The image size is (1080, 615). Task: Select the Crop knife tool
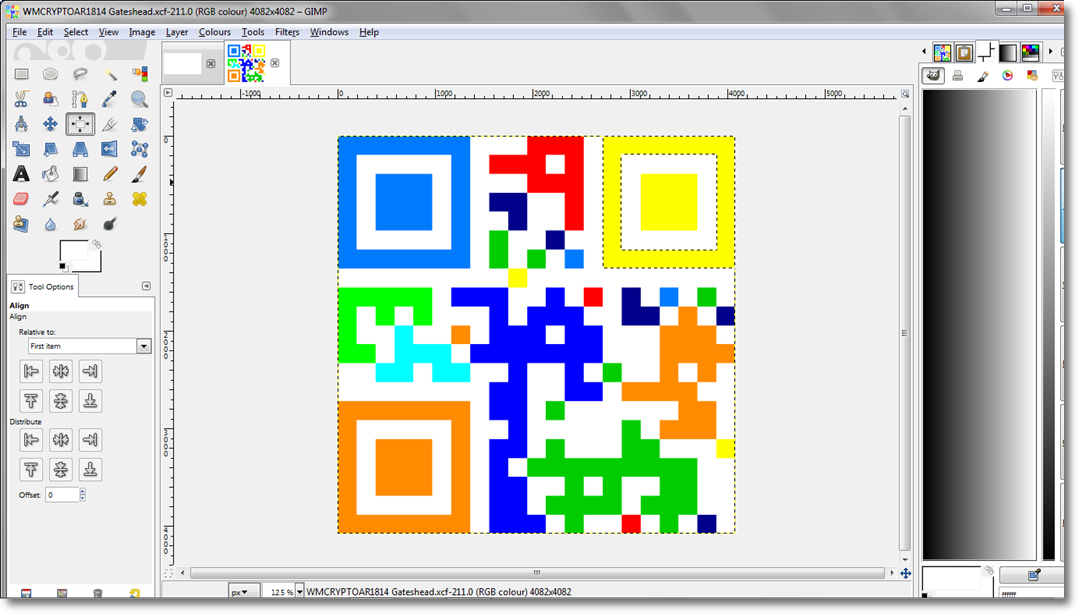point(110,124)
